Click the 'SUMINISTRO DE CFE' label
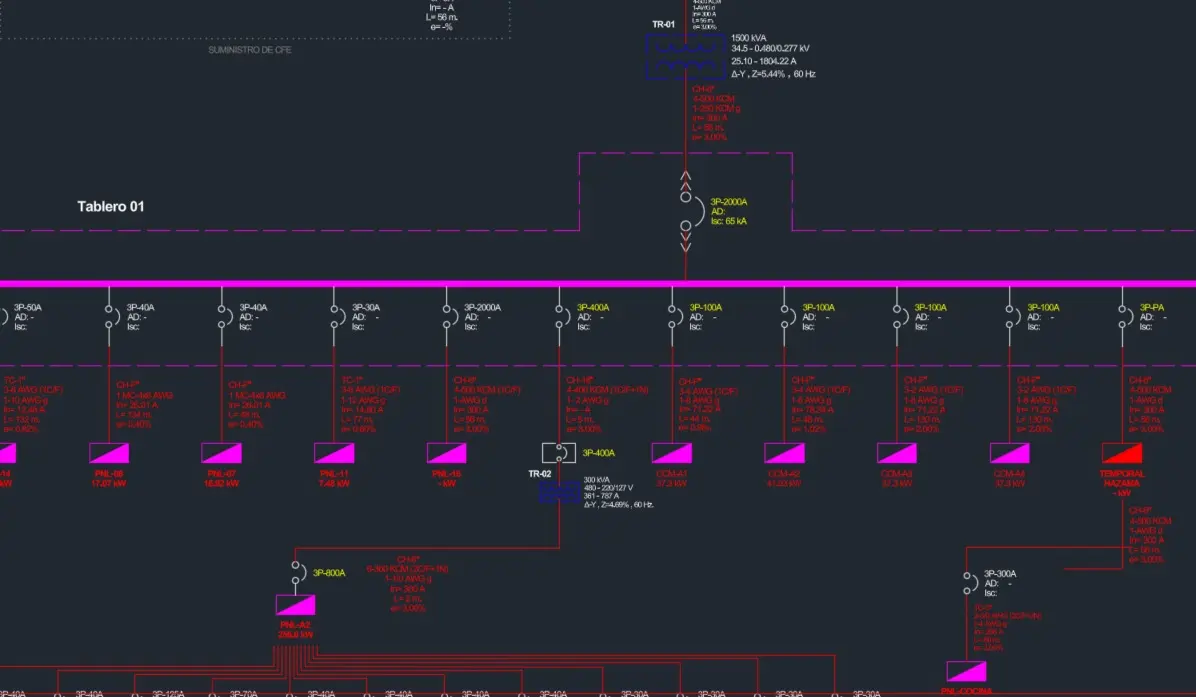 pyautogui.click(x=250, y=50)
